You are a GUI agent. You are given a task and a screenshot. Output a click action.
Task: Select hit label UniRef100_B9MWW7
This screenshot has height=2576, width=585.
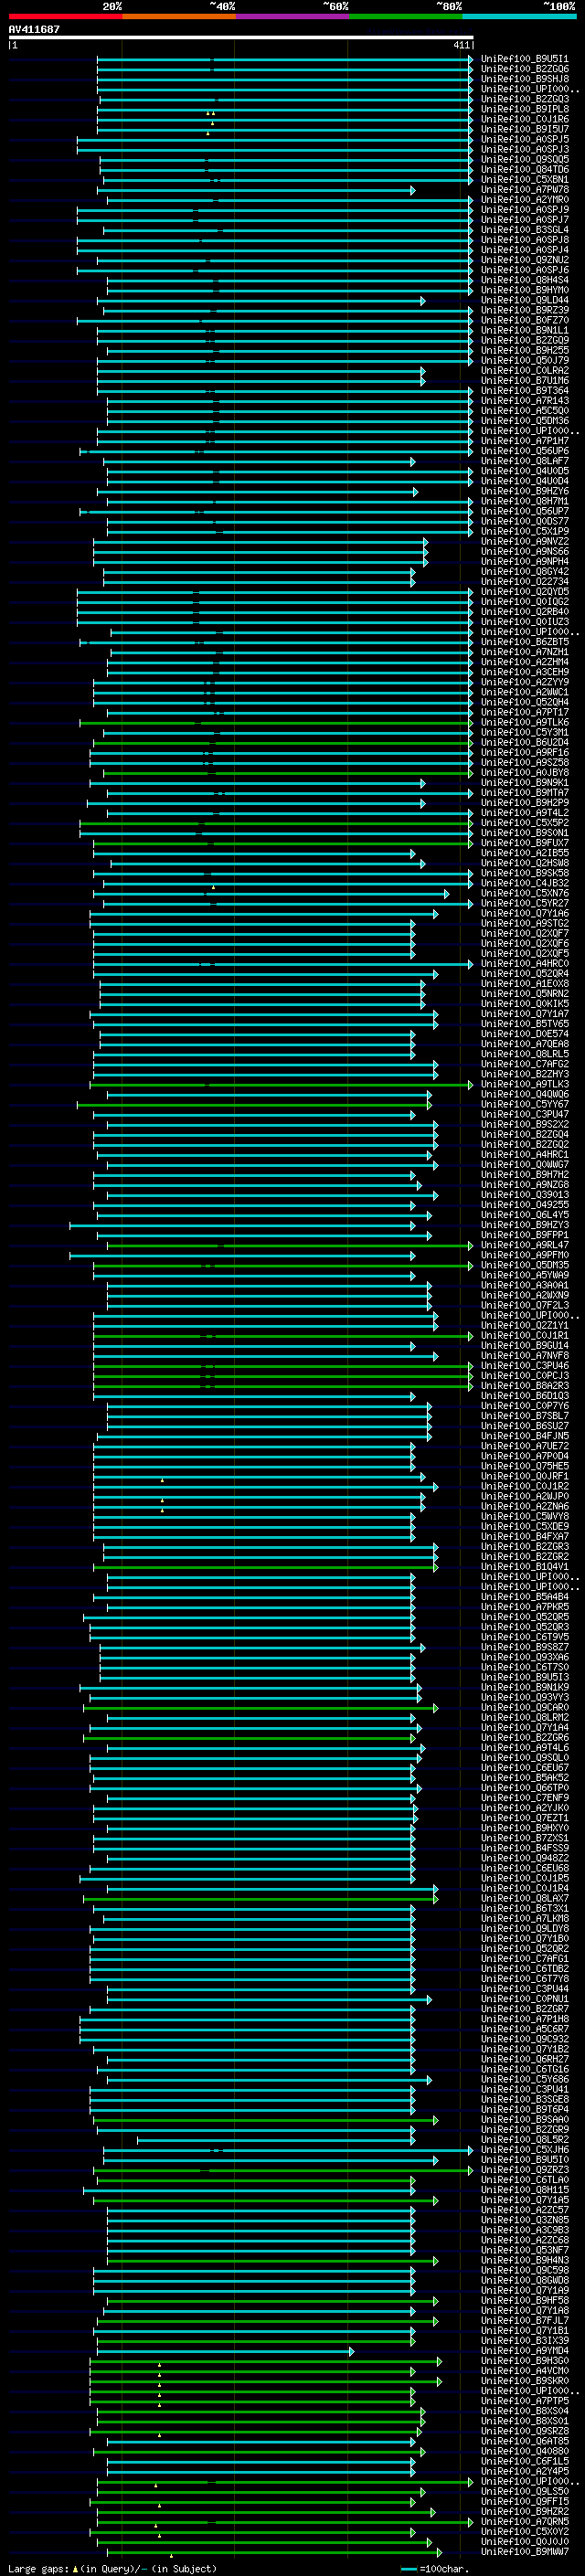(x=525, y=2552)
